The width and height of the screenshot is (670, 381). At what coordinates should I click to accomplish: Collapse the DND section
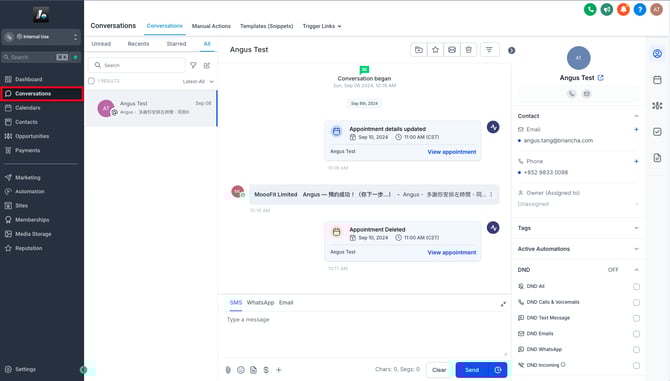636,270
